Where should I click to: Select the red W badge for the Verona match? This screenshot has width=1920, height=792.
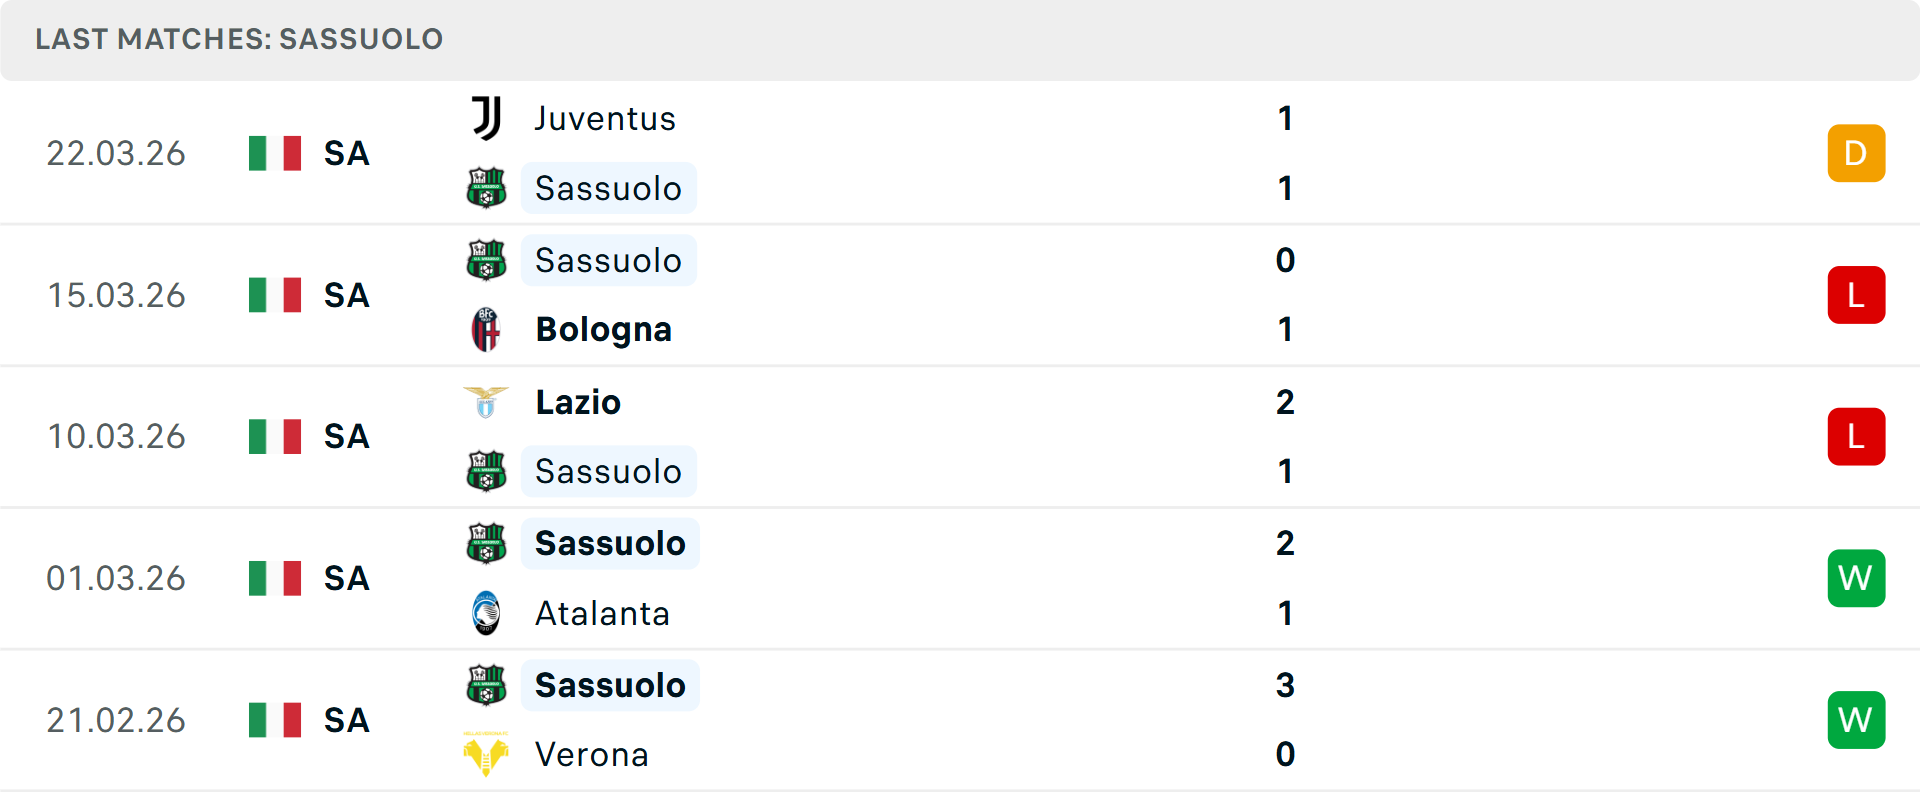point(1856,719)
